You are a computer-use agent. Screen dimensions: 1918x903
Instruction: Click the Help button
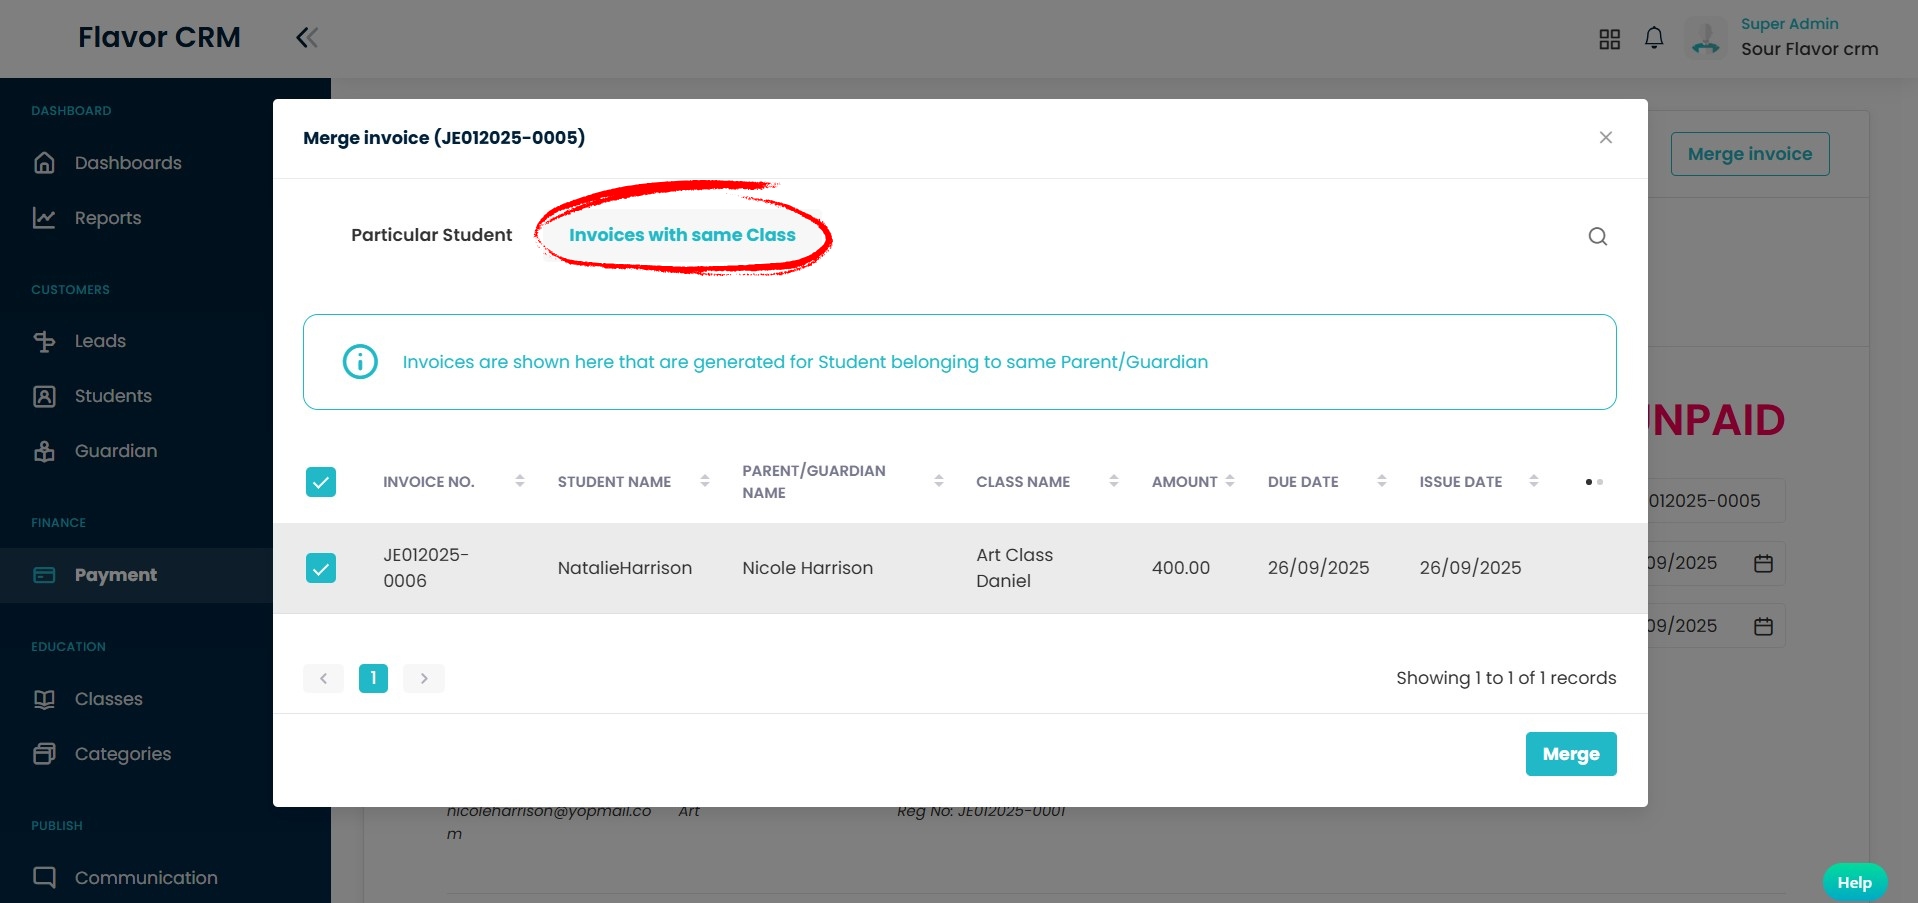pos(1854,882)
